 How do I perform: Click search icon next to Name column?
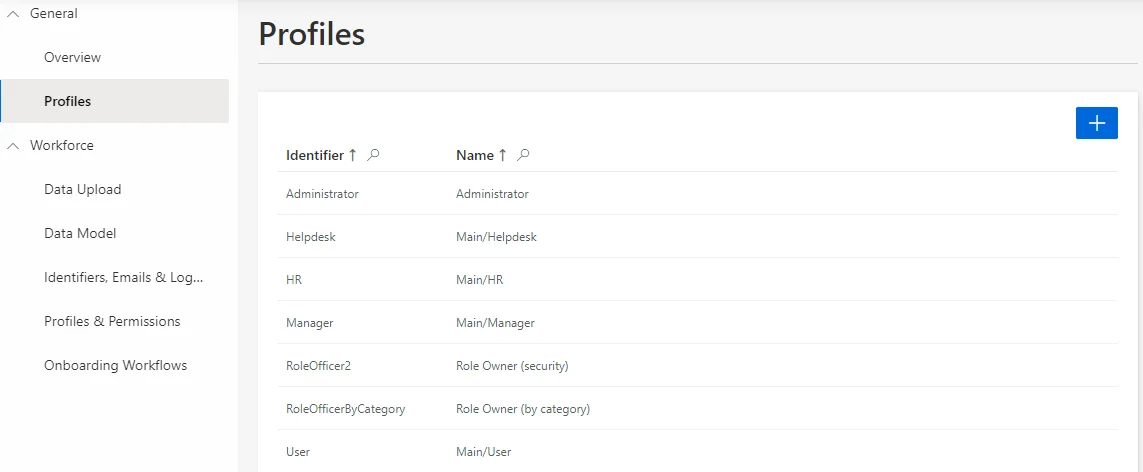(523, 155)
